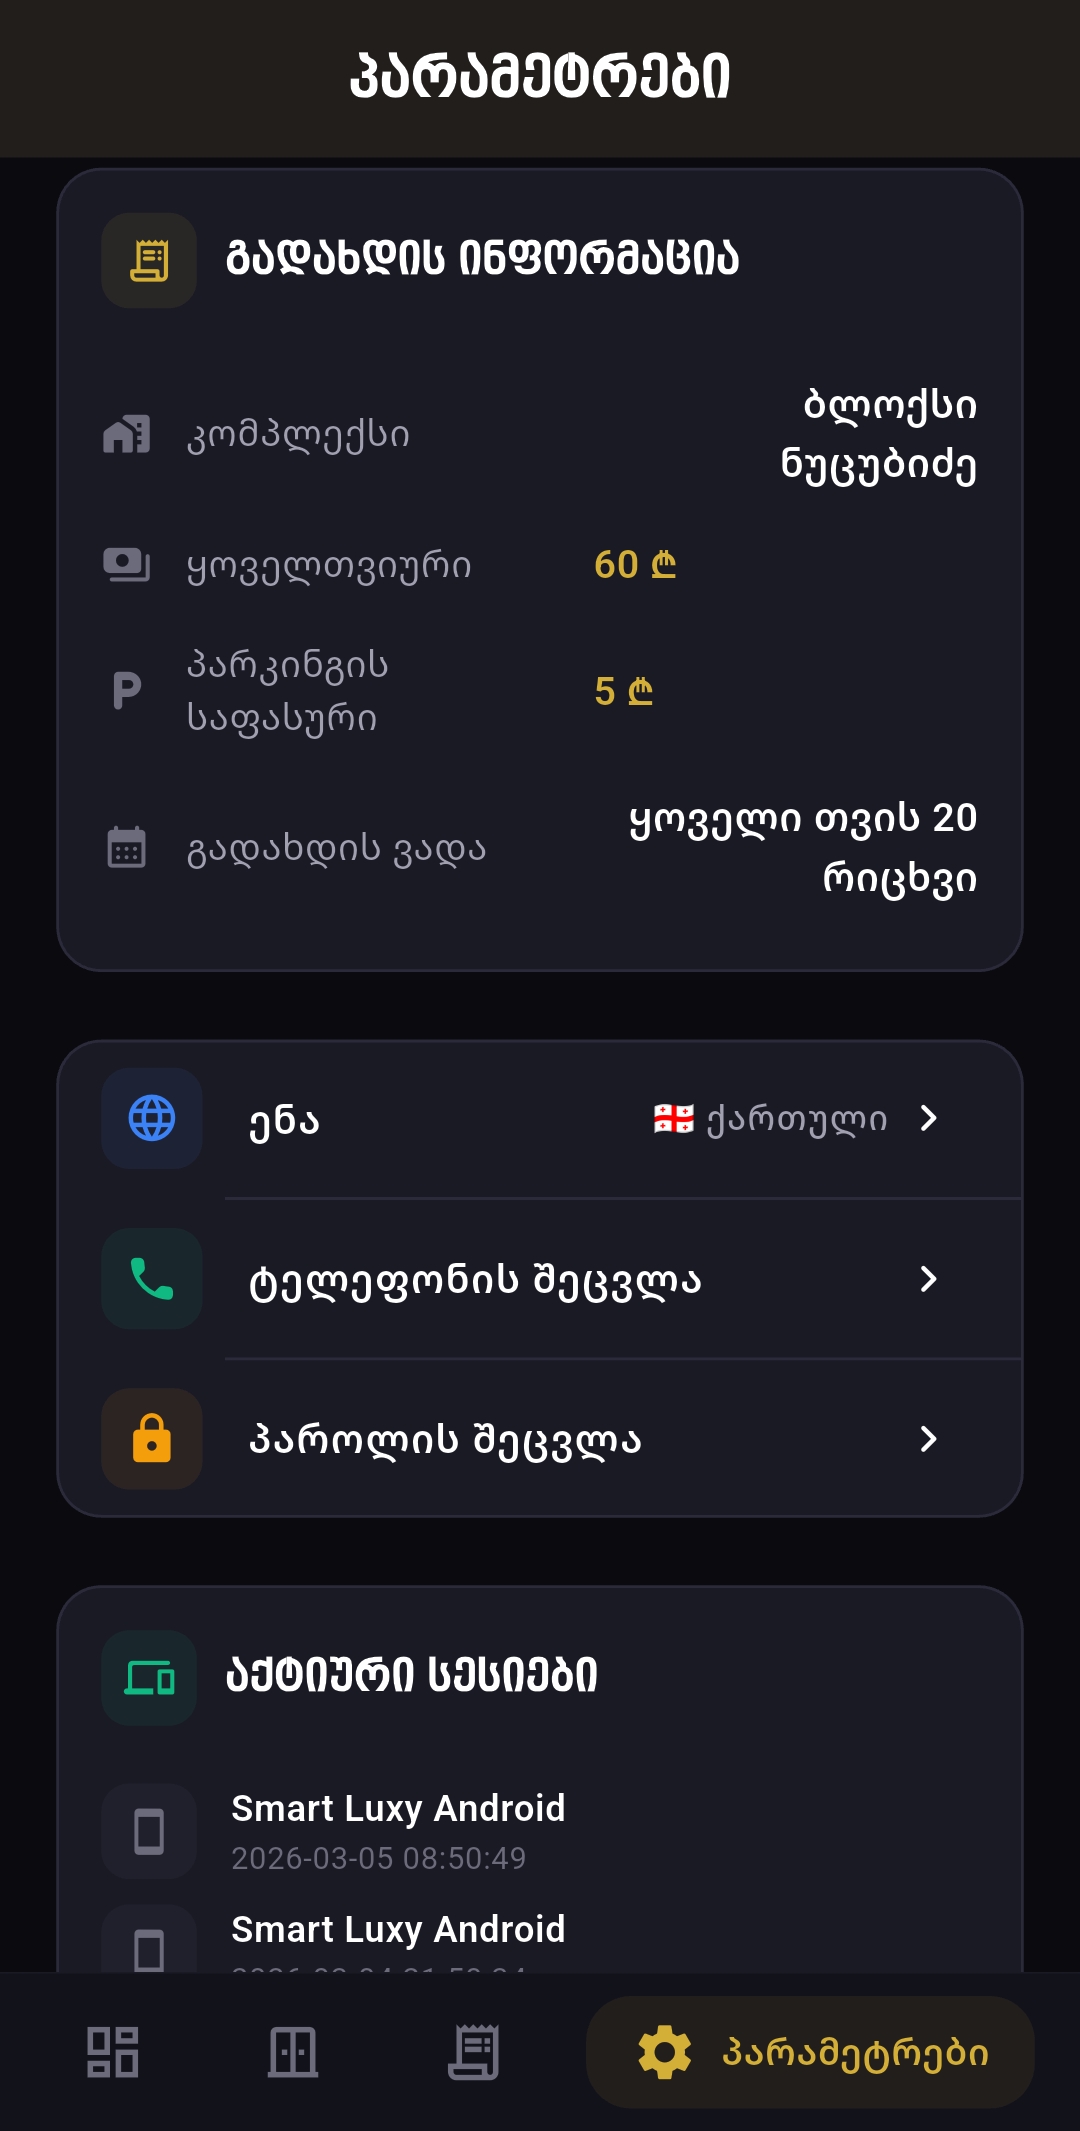Select the პარამეტრები tab in bottom bar
Screen dimensions: 1080x2131
point(810,2052)
